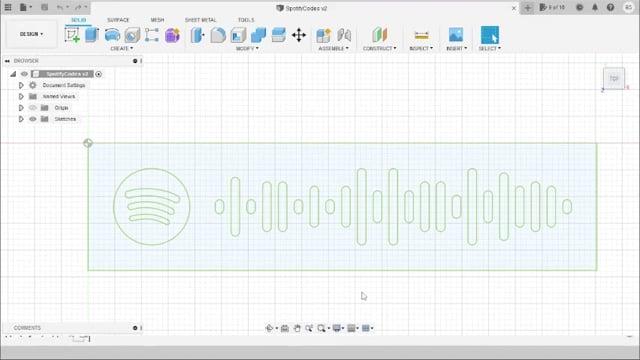Image resolution: width=640 pixels, height=360 pixels.
Task: Open the Create dropdown menu
Action: pyautogui.click(x=122, y=48)
